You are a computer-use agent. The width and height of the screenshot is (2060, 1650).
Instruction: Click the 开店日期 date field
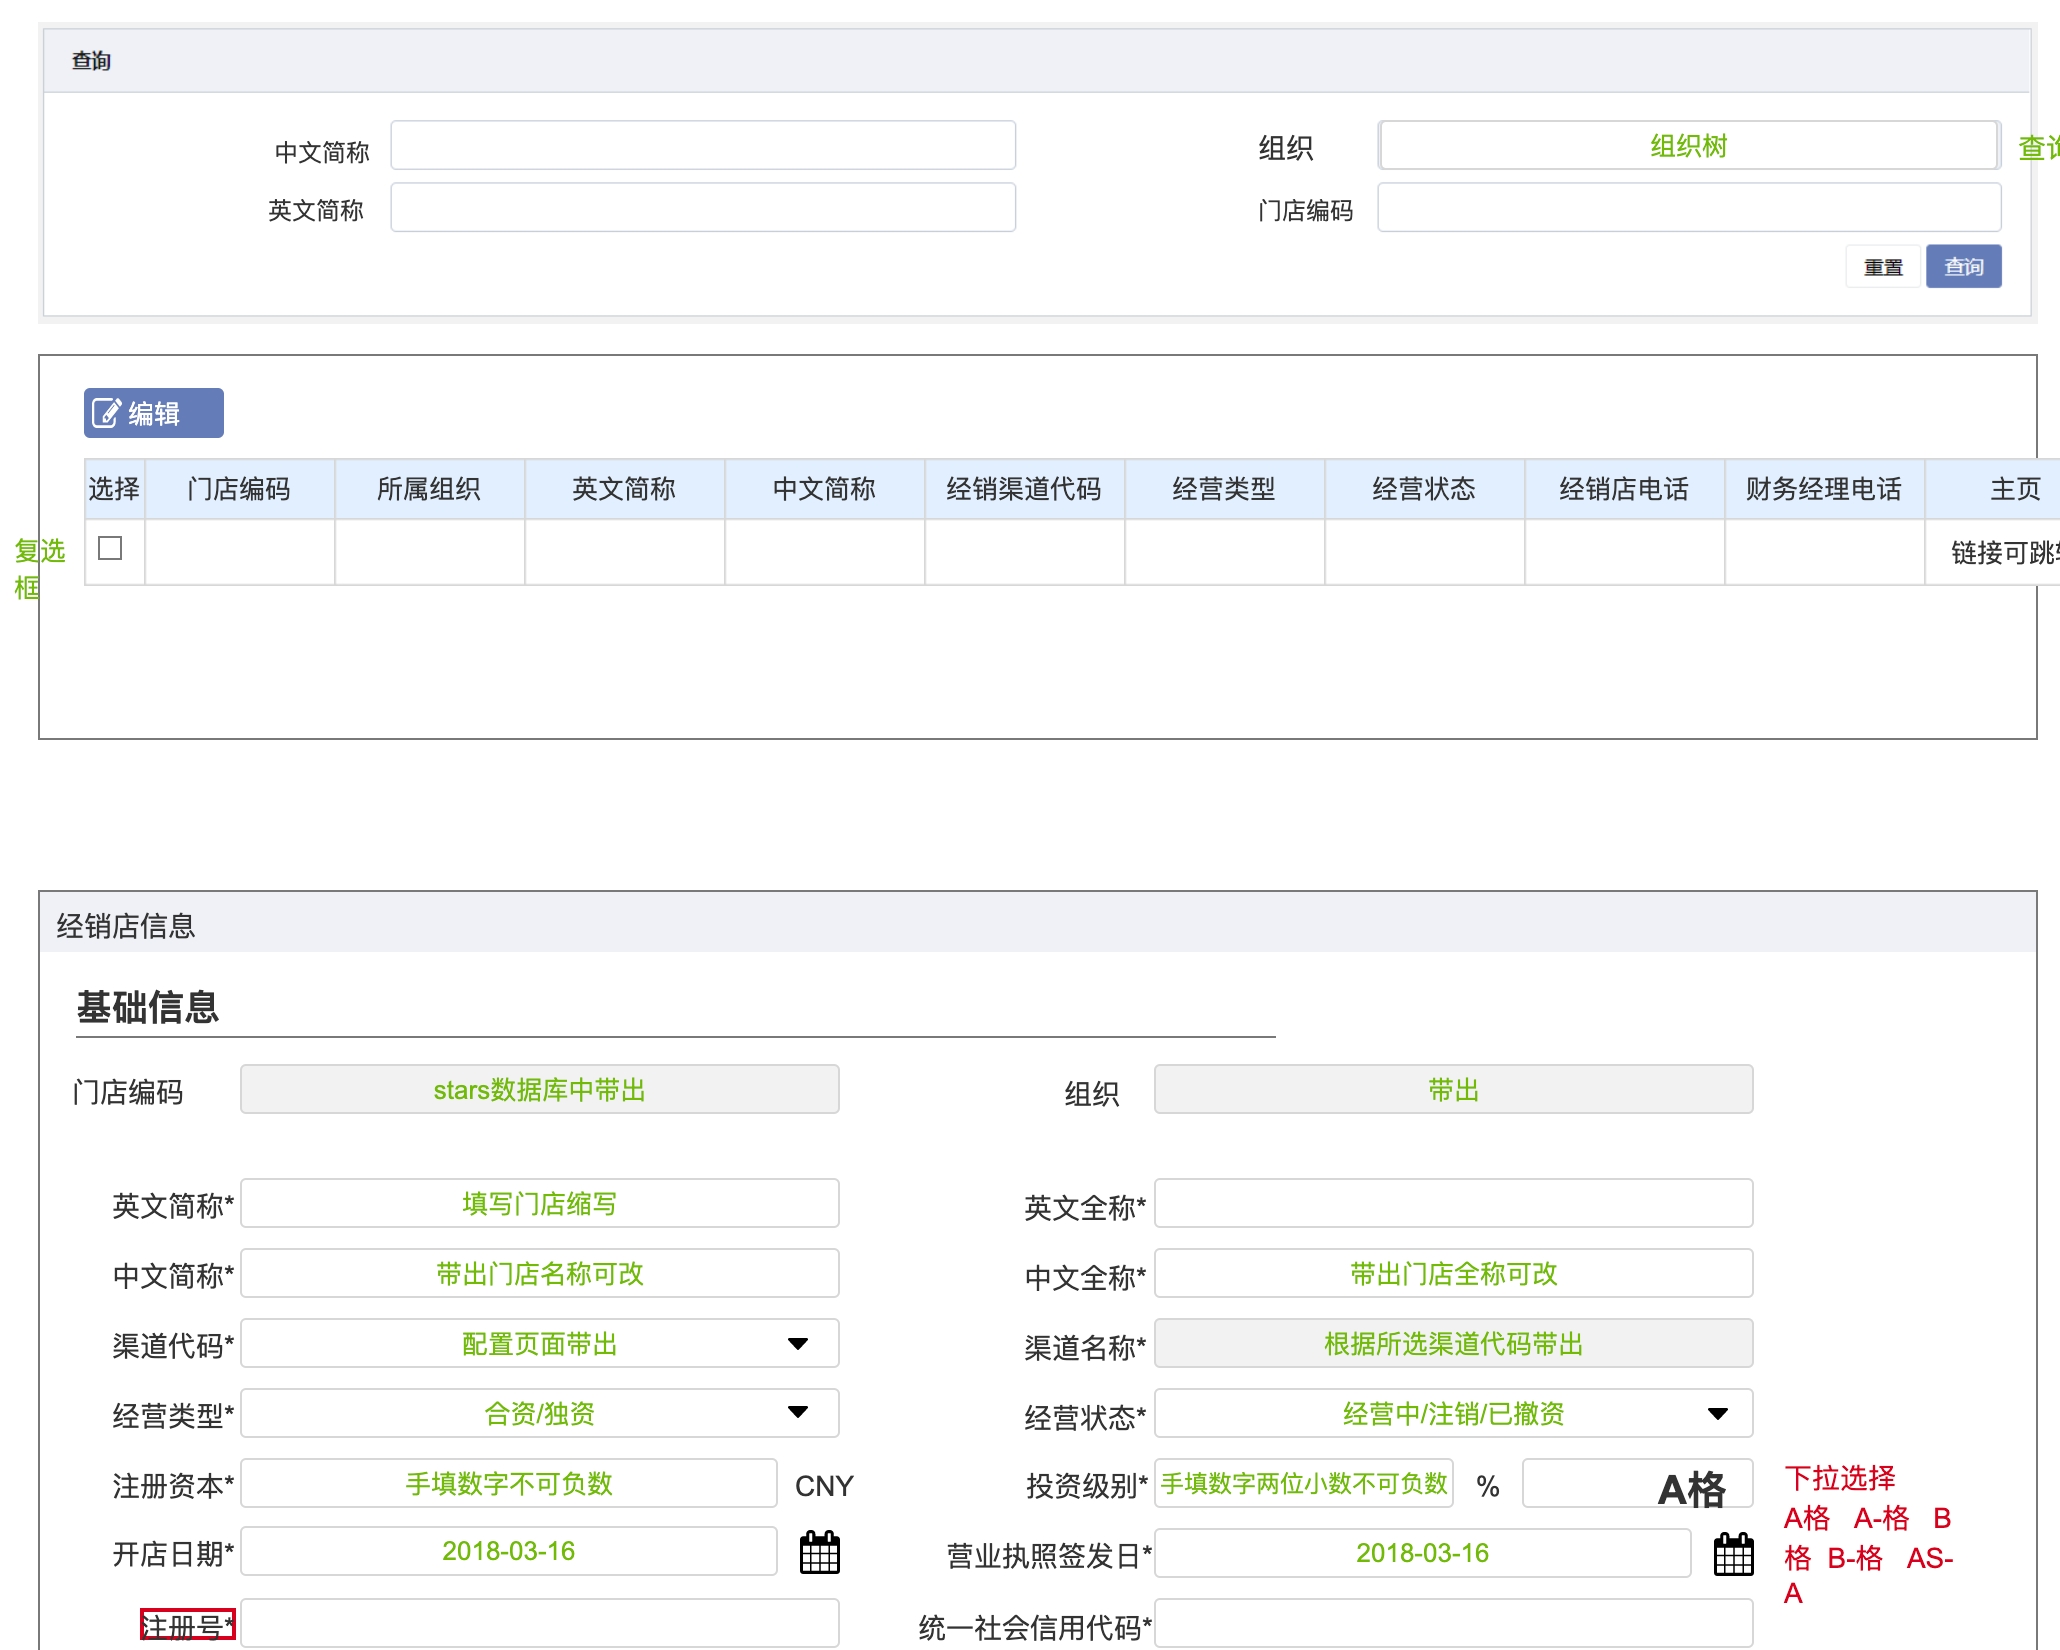(x=509, y=1551)
